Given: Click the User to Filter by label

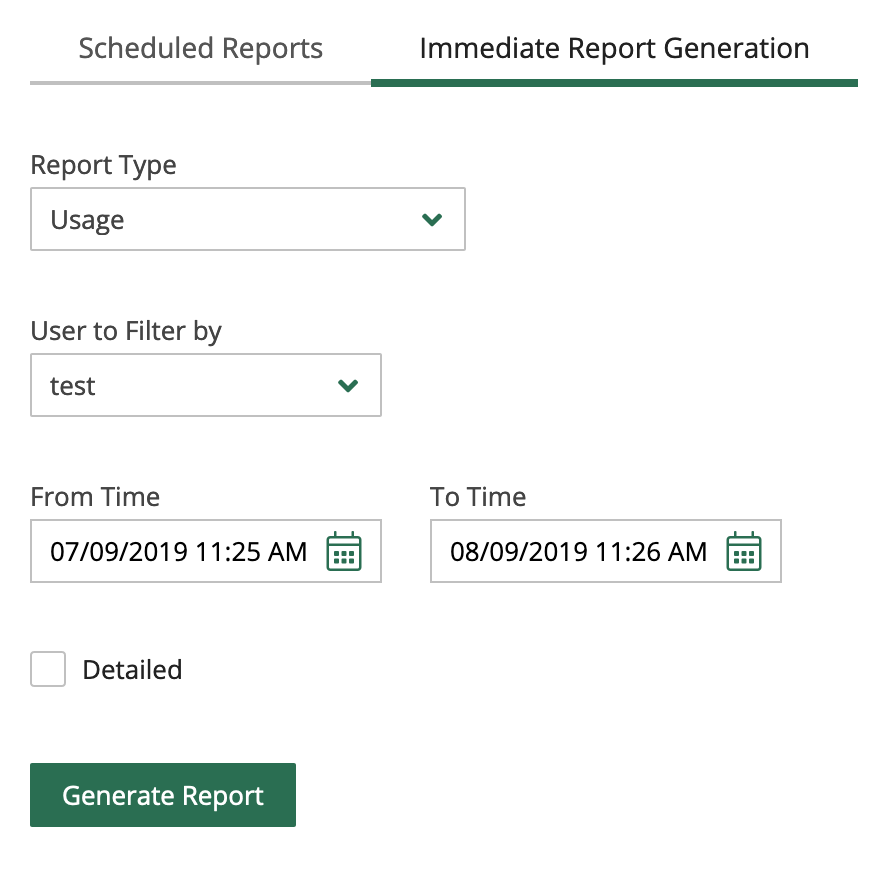Looking at the screenshot, I should coord(126,331).
